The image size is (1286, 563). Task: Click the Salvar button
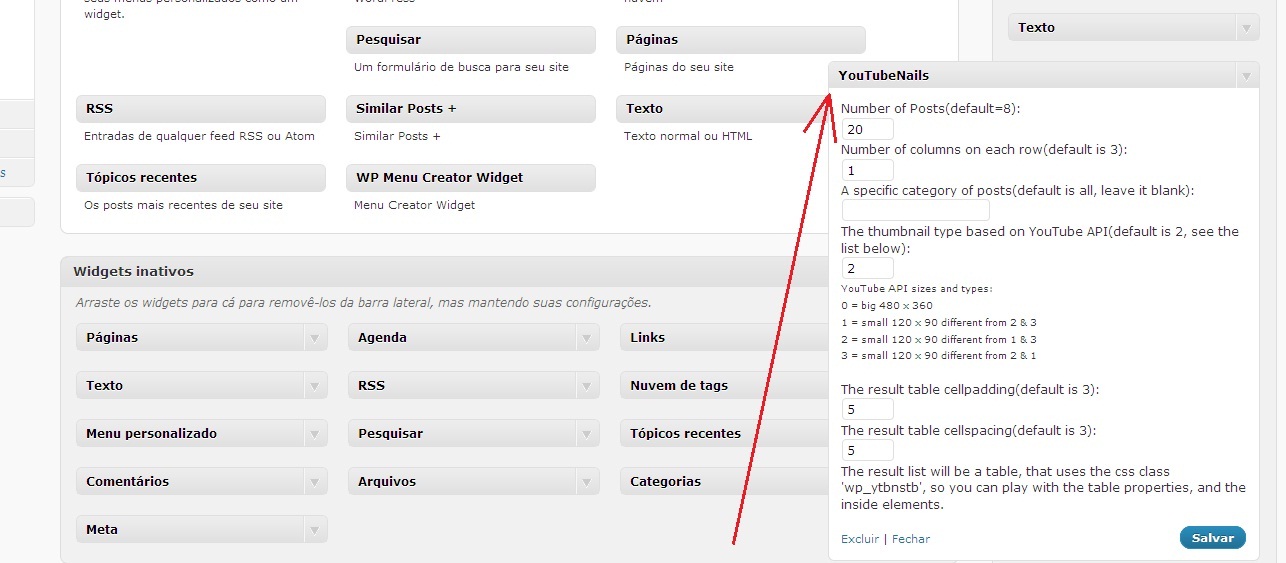coord(1212,538)
